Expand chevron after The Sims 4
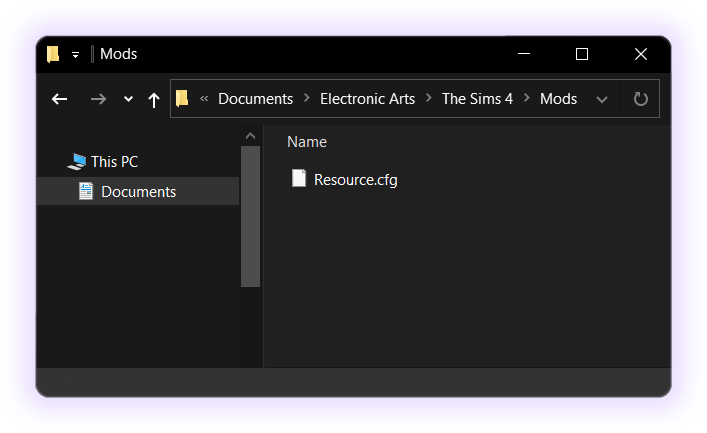Screen dimensions: 707x433 click(x=527, y=98)
